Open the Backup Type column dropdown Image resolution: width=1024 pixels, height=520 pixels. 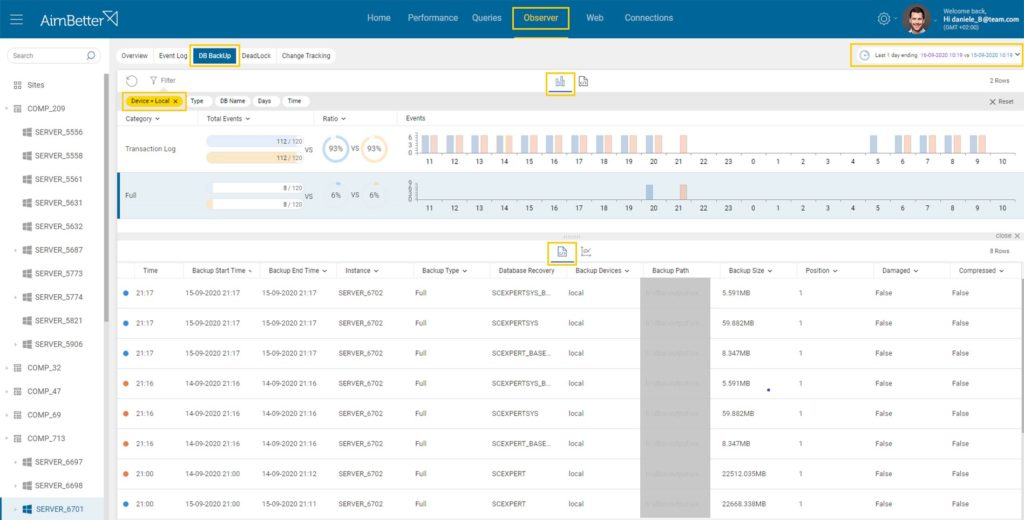coord(465,270)
